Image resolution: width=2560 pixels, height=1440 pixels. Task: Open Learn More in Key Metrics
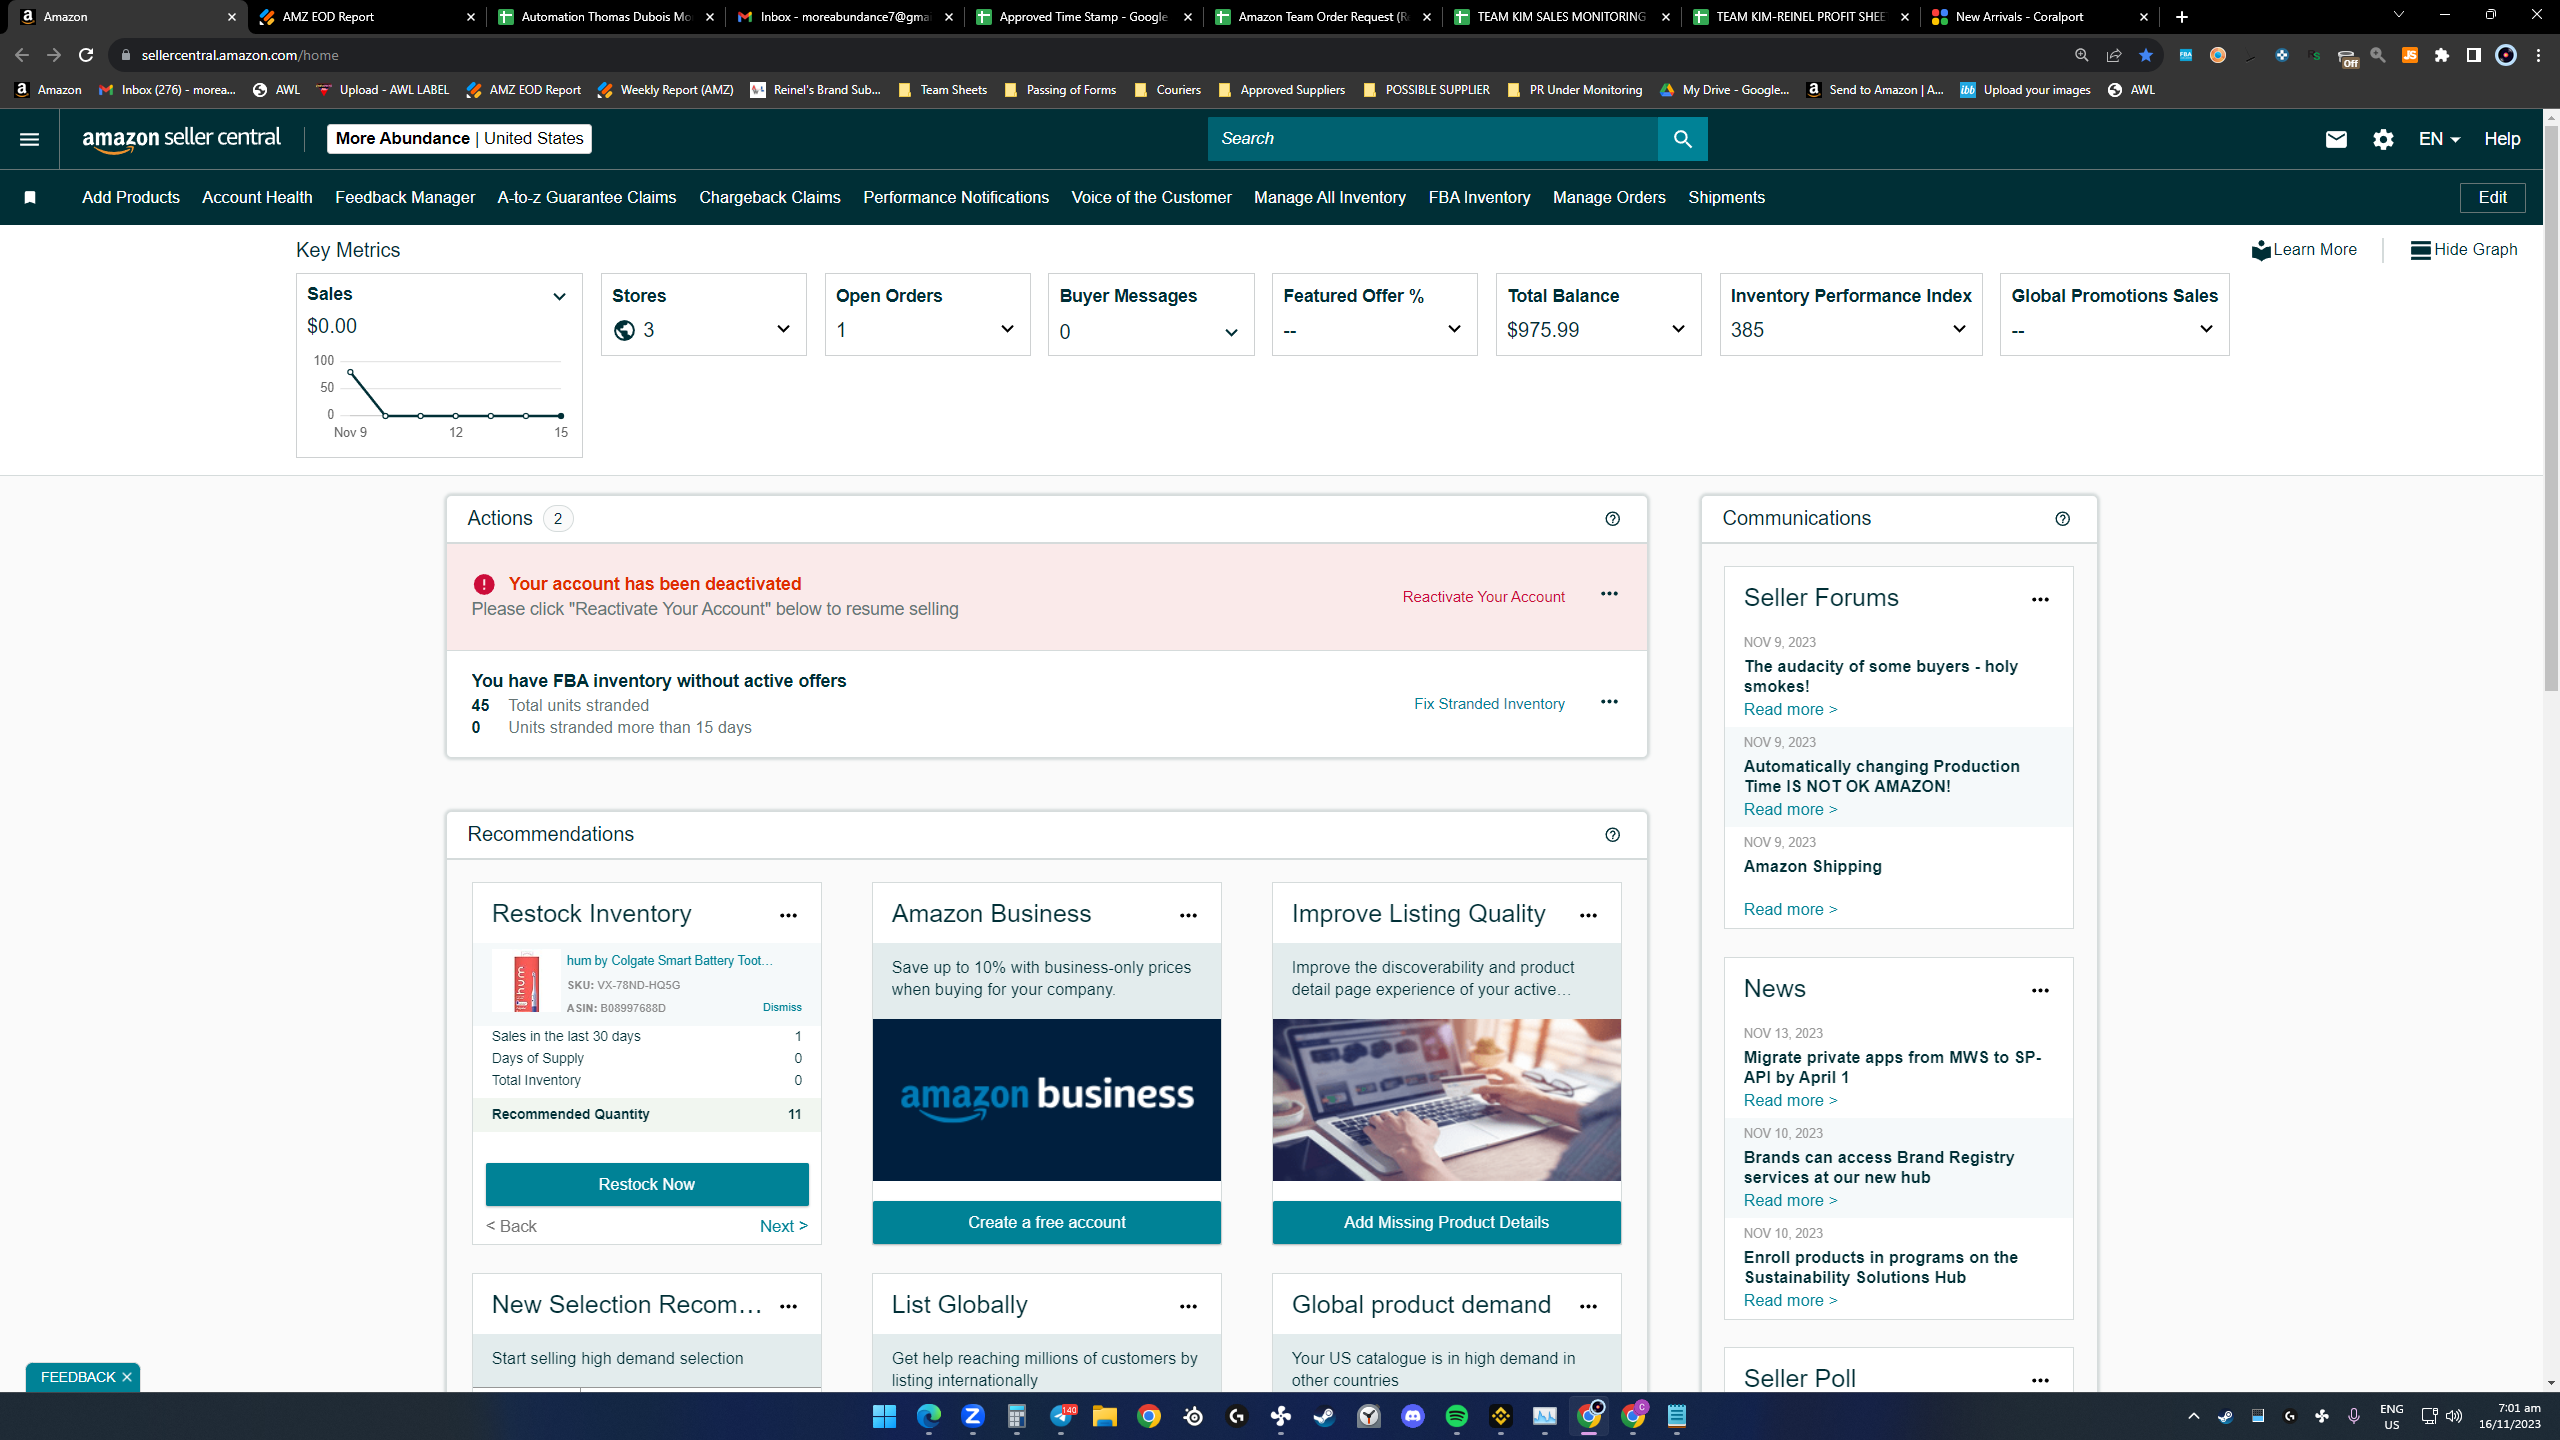click(x=2304, y=250)
